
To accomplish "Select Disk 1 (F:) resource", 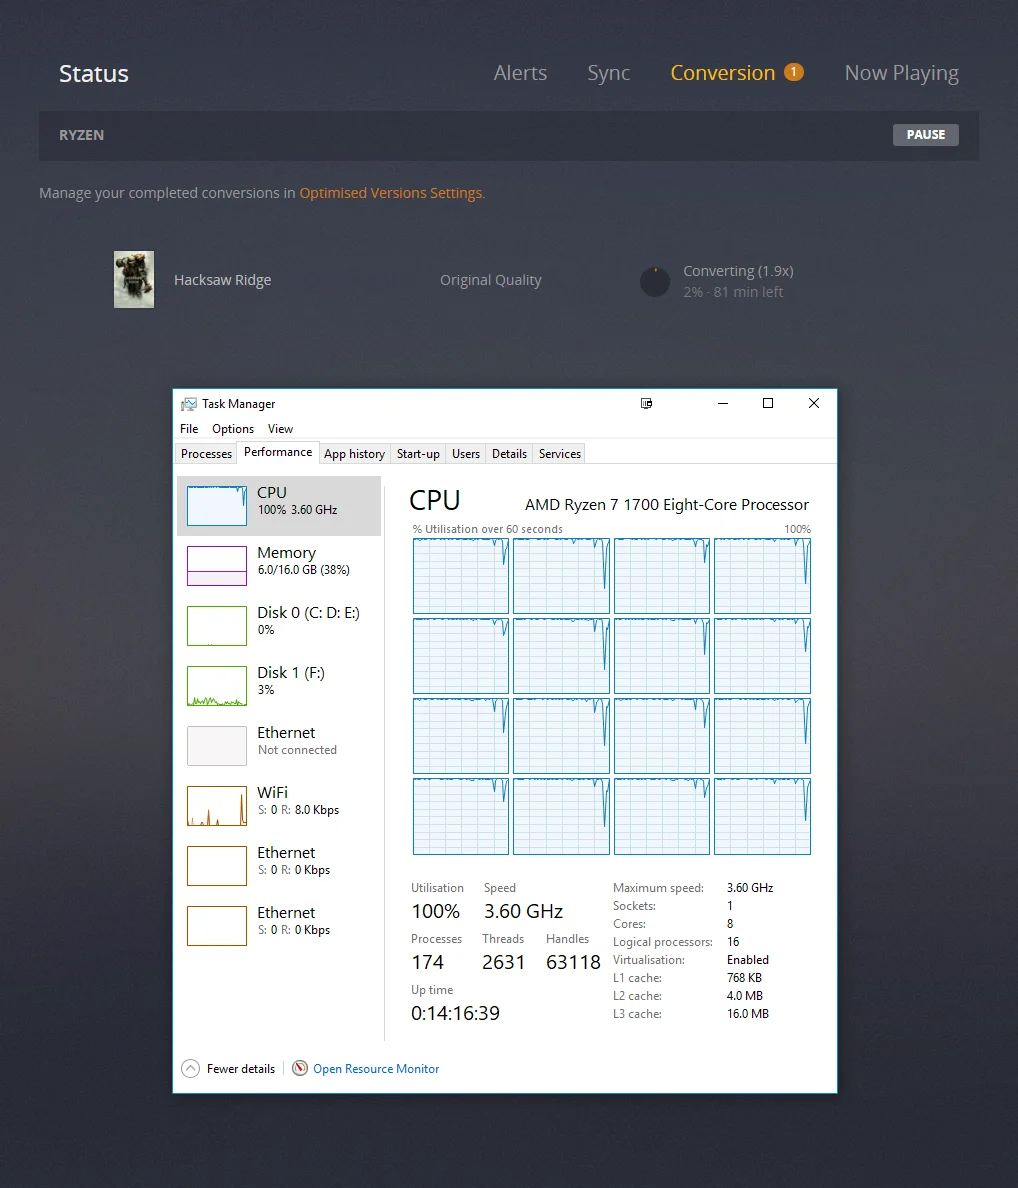I will tap(279, 685).
